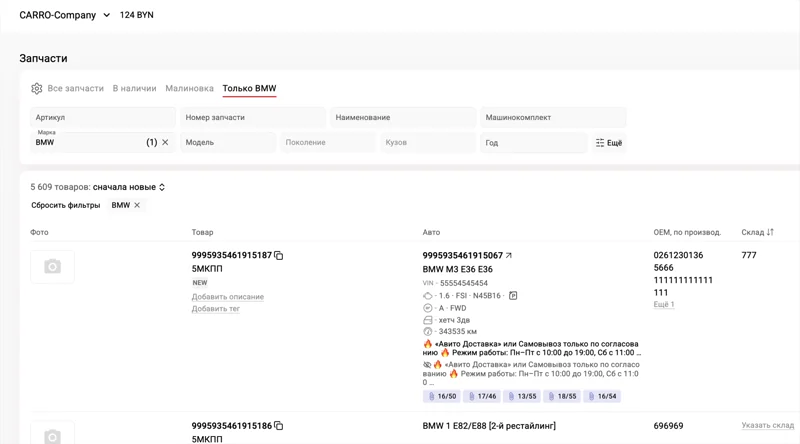This screenshot has height=444, width=800.
Task: Open car 9995935461915067 via arrow icon
Action: [x=509, y=256]
